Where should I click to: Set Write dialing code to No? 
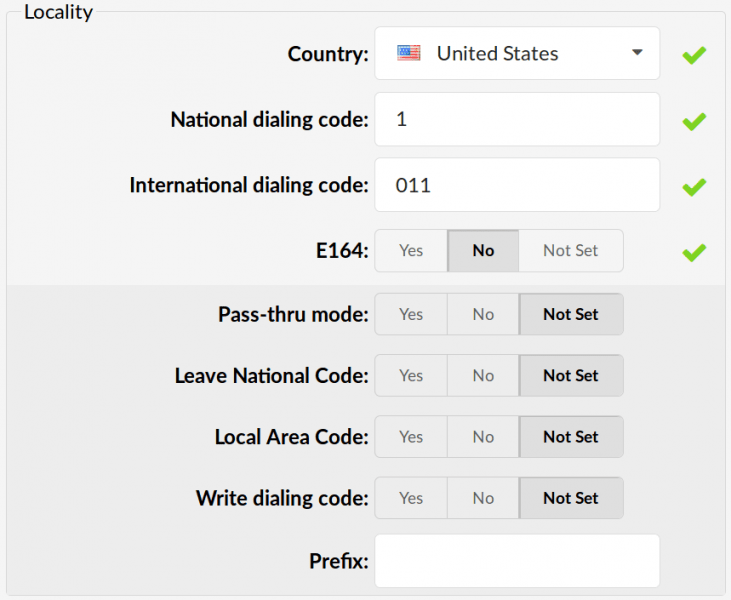(x=483, y=498)
